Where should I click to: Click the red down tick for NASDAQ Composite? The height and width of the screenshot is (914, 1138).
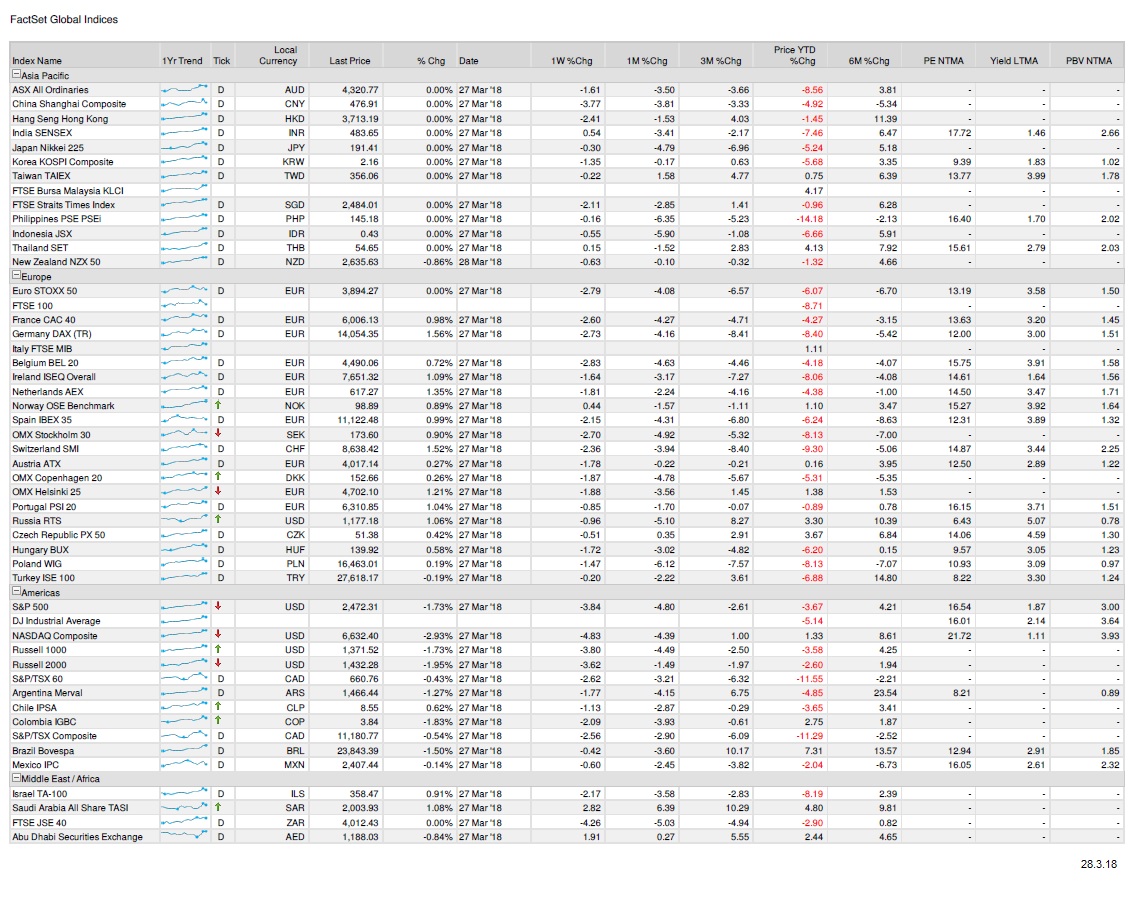point(218,635)
